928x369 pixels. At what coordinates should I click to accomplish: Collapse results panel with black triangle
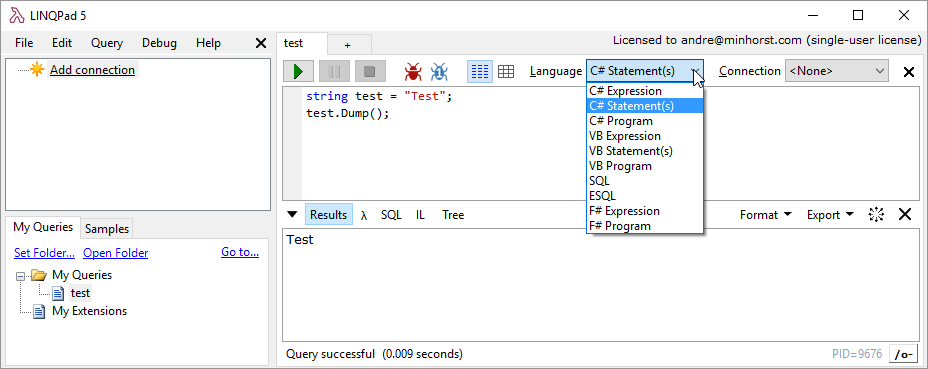point(292,214)
